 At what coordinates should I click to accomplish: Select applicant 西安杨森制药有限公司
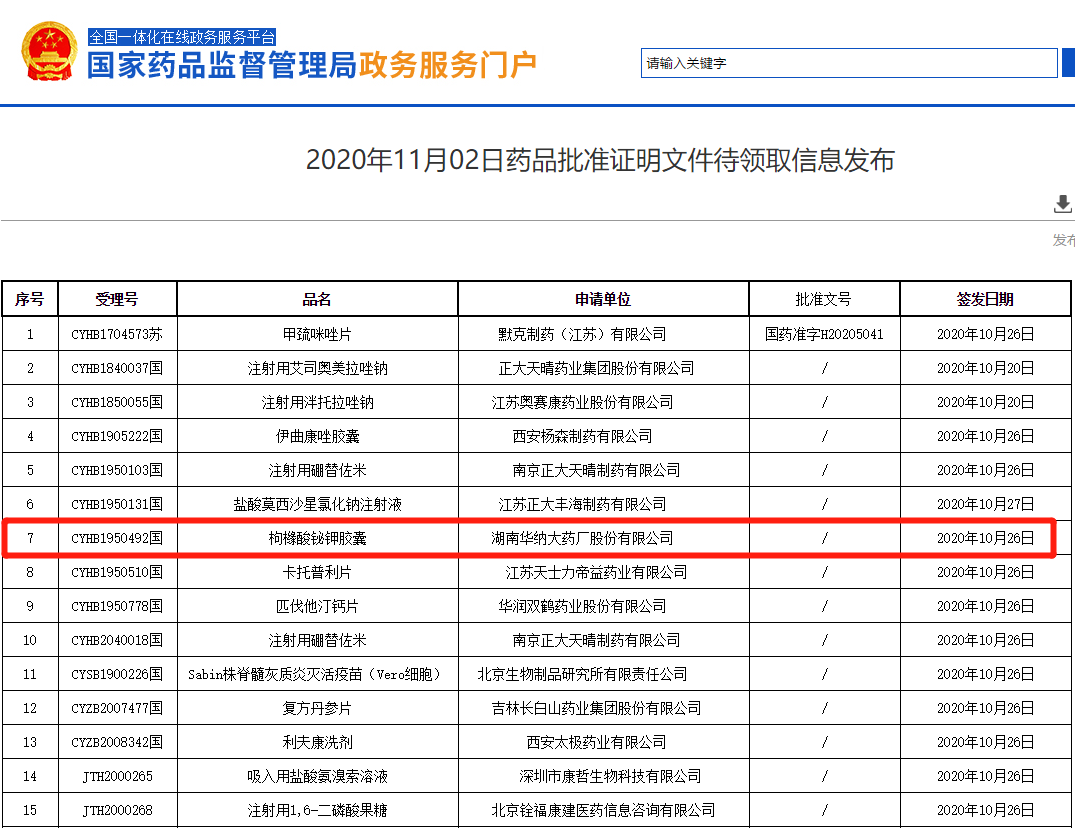click(582, 437)
